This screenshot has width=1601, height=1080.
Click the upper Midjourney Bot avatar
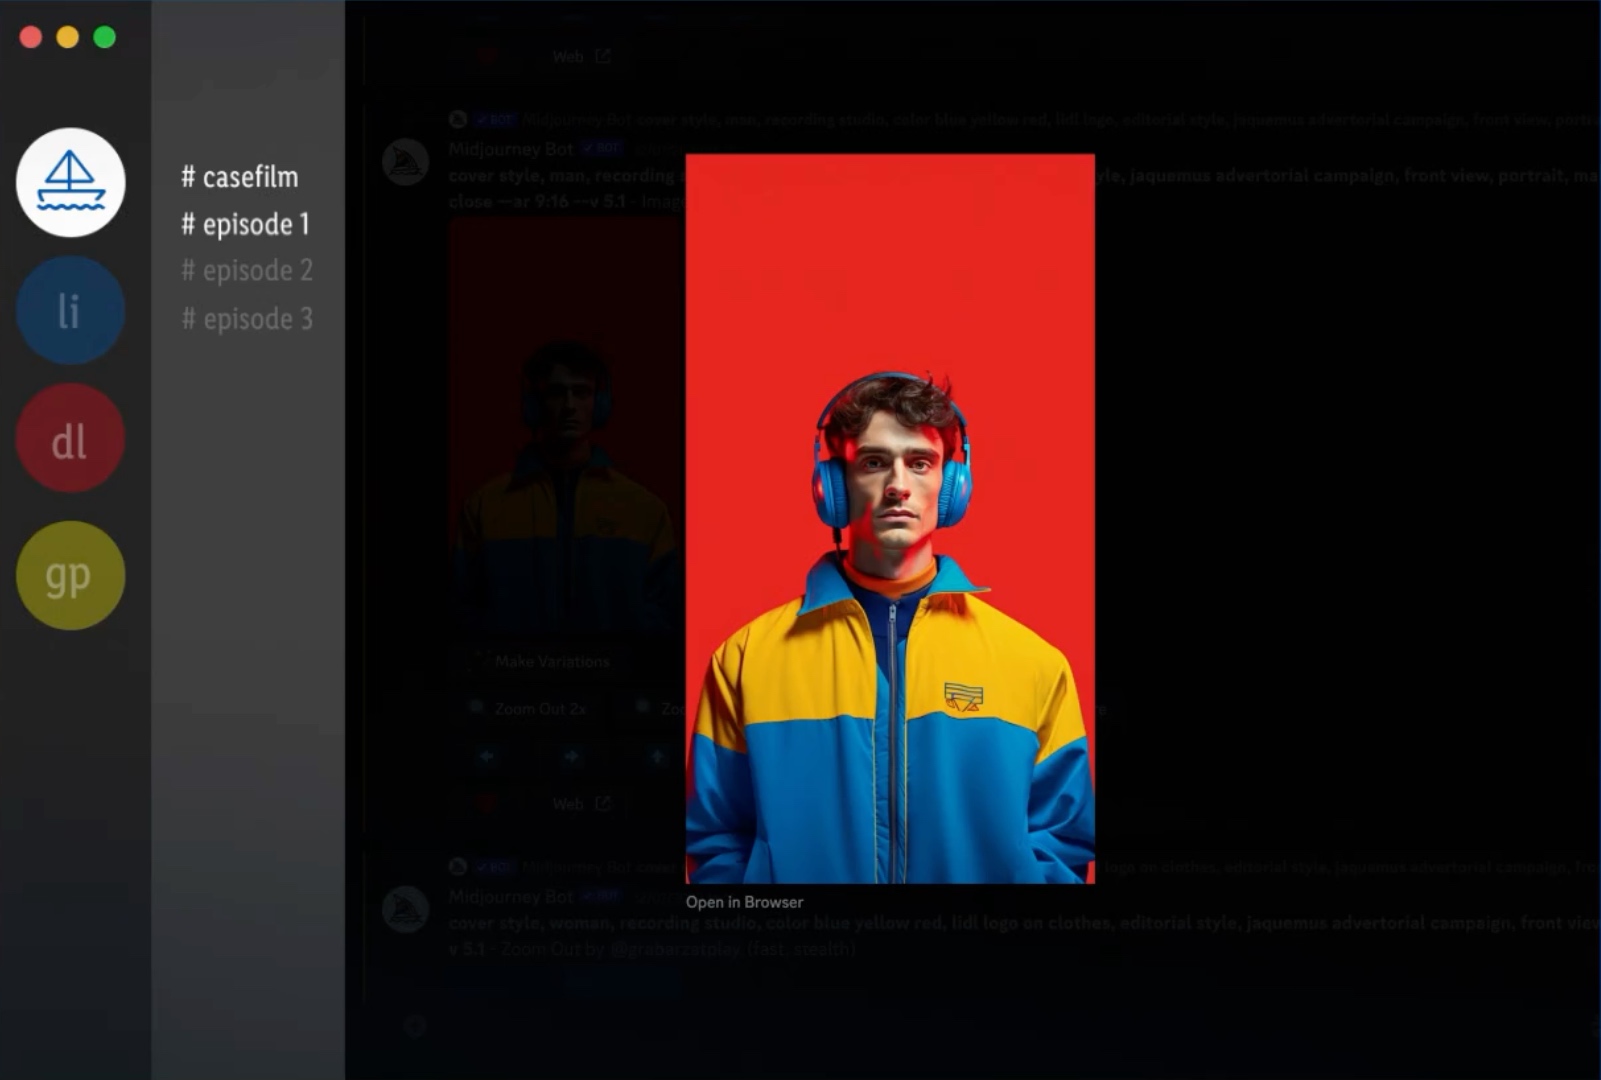point(405,162)
